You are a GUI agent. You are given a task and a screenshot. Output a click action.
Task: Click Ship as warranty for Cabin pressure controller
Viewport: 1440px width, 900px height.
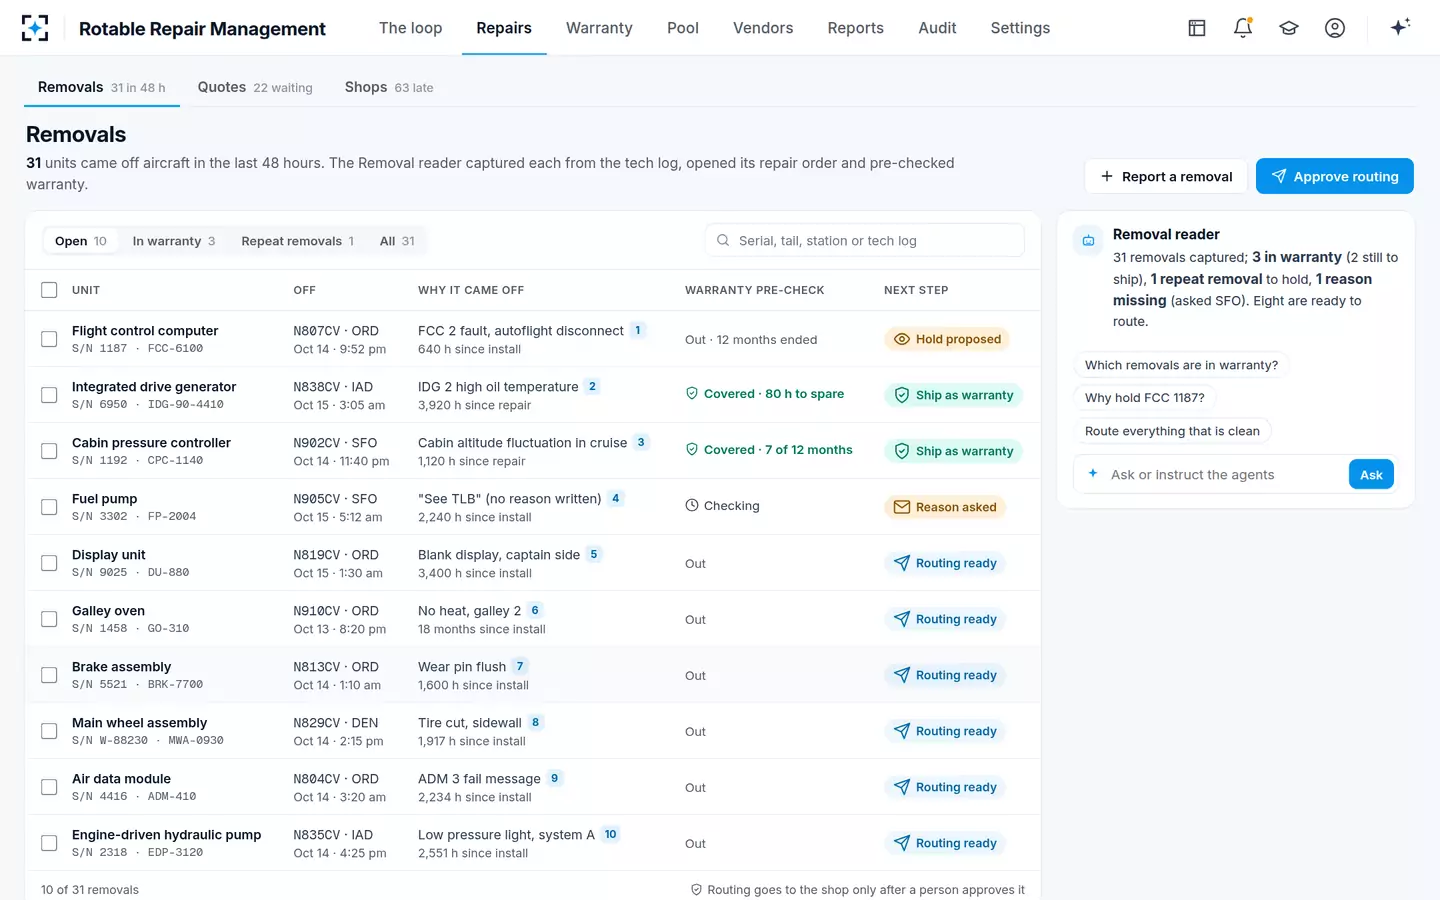coord(954,451)
